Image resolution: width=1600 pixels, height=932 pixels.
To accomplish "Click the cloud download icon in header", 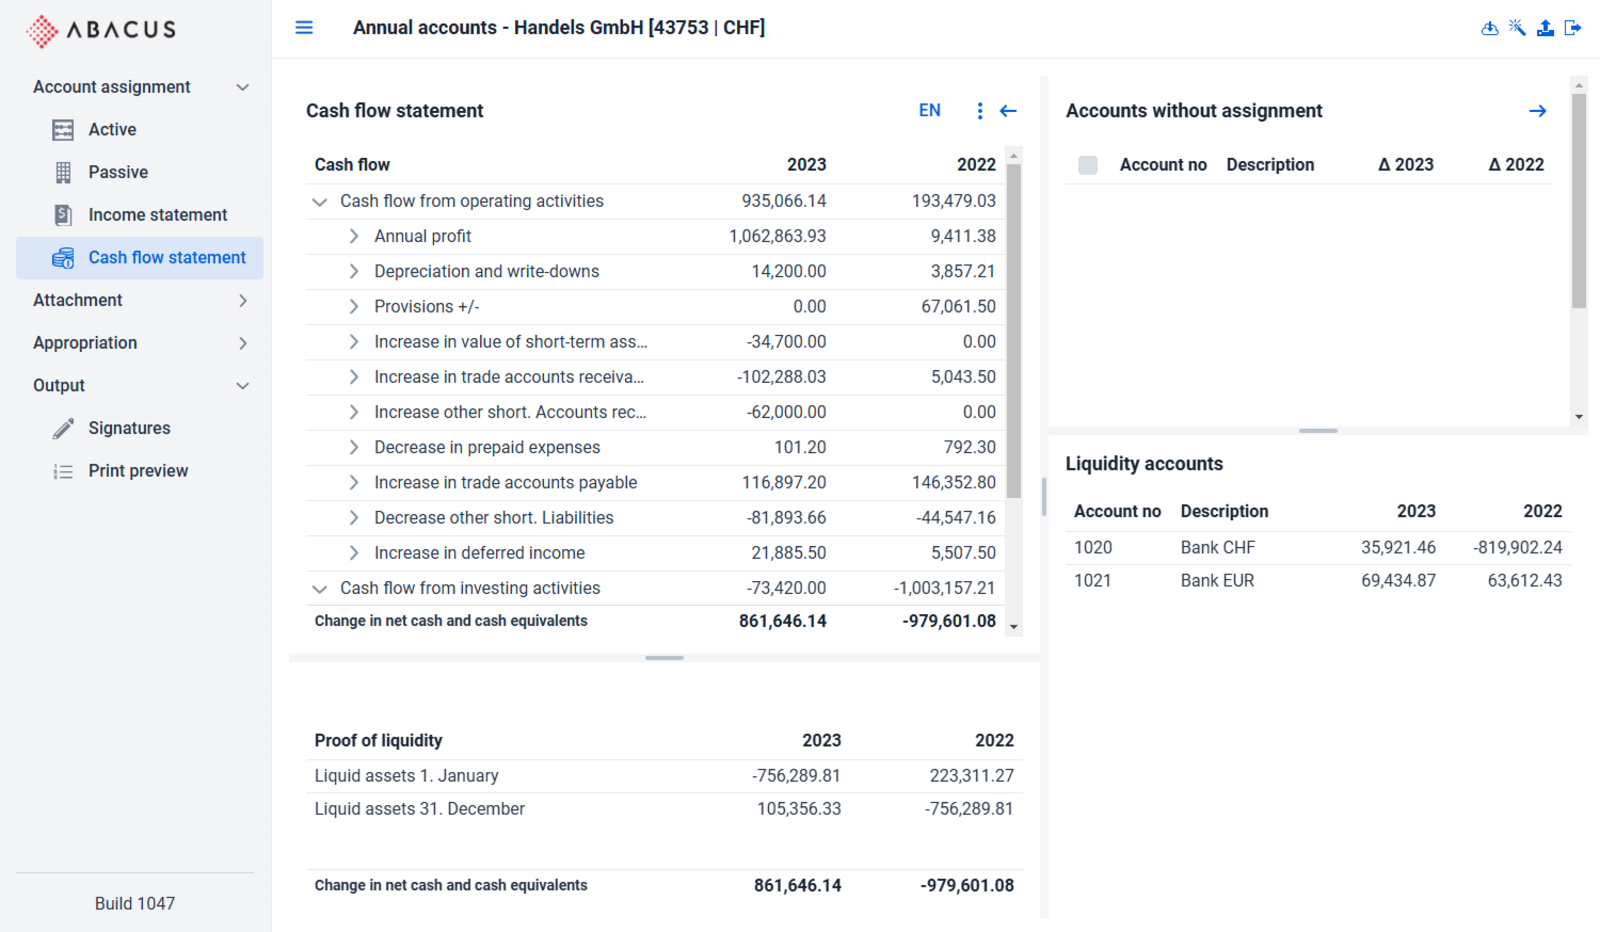I will (x=1489, y=28).
